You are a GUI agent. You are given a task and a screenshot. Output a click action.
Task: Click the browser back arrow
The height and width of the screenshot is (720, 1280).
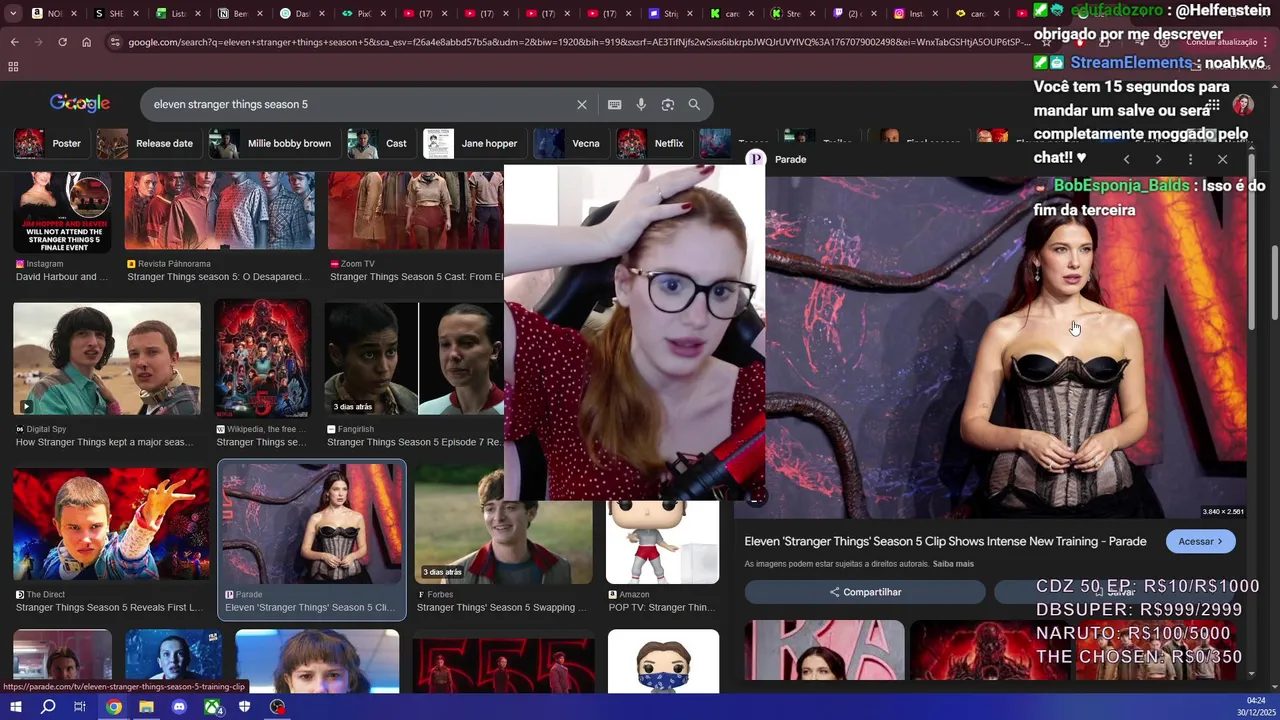tap(14, 42)
